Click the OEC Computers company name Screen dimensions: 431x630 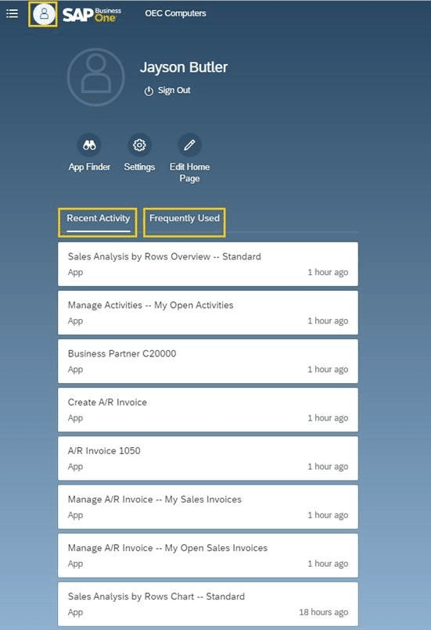pos(176,13)
